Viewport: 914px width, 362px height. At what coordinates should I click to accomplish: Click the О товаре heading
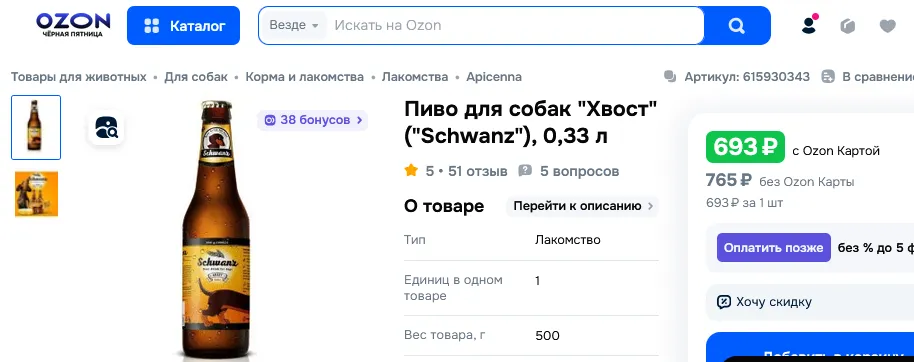(444, 206)
